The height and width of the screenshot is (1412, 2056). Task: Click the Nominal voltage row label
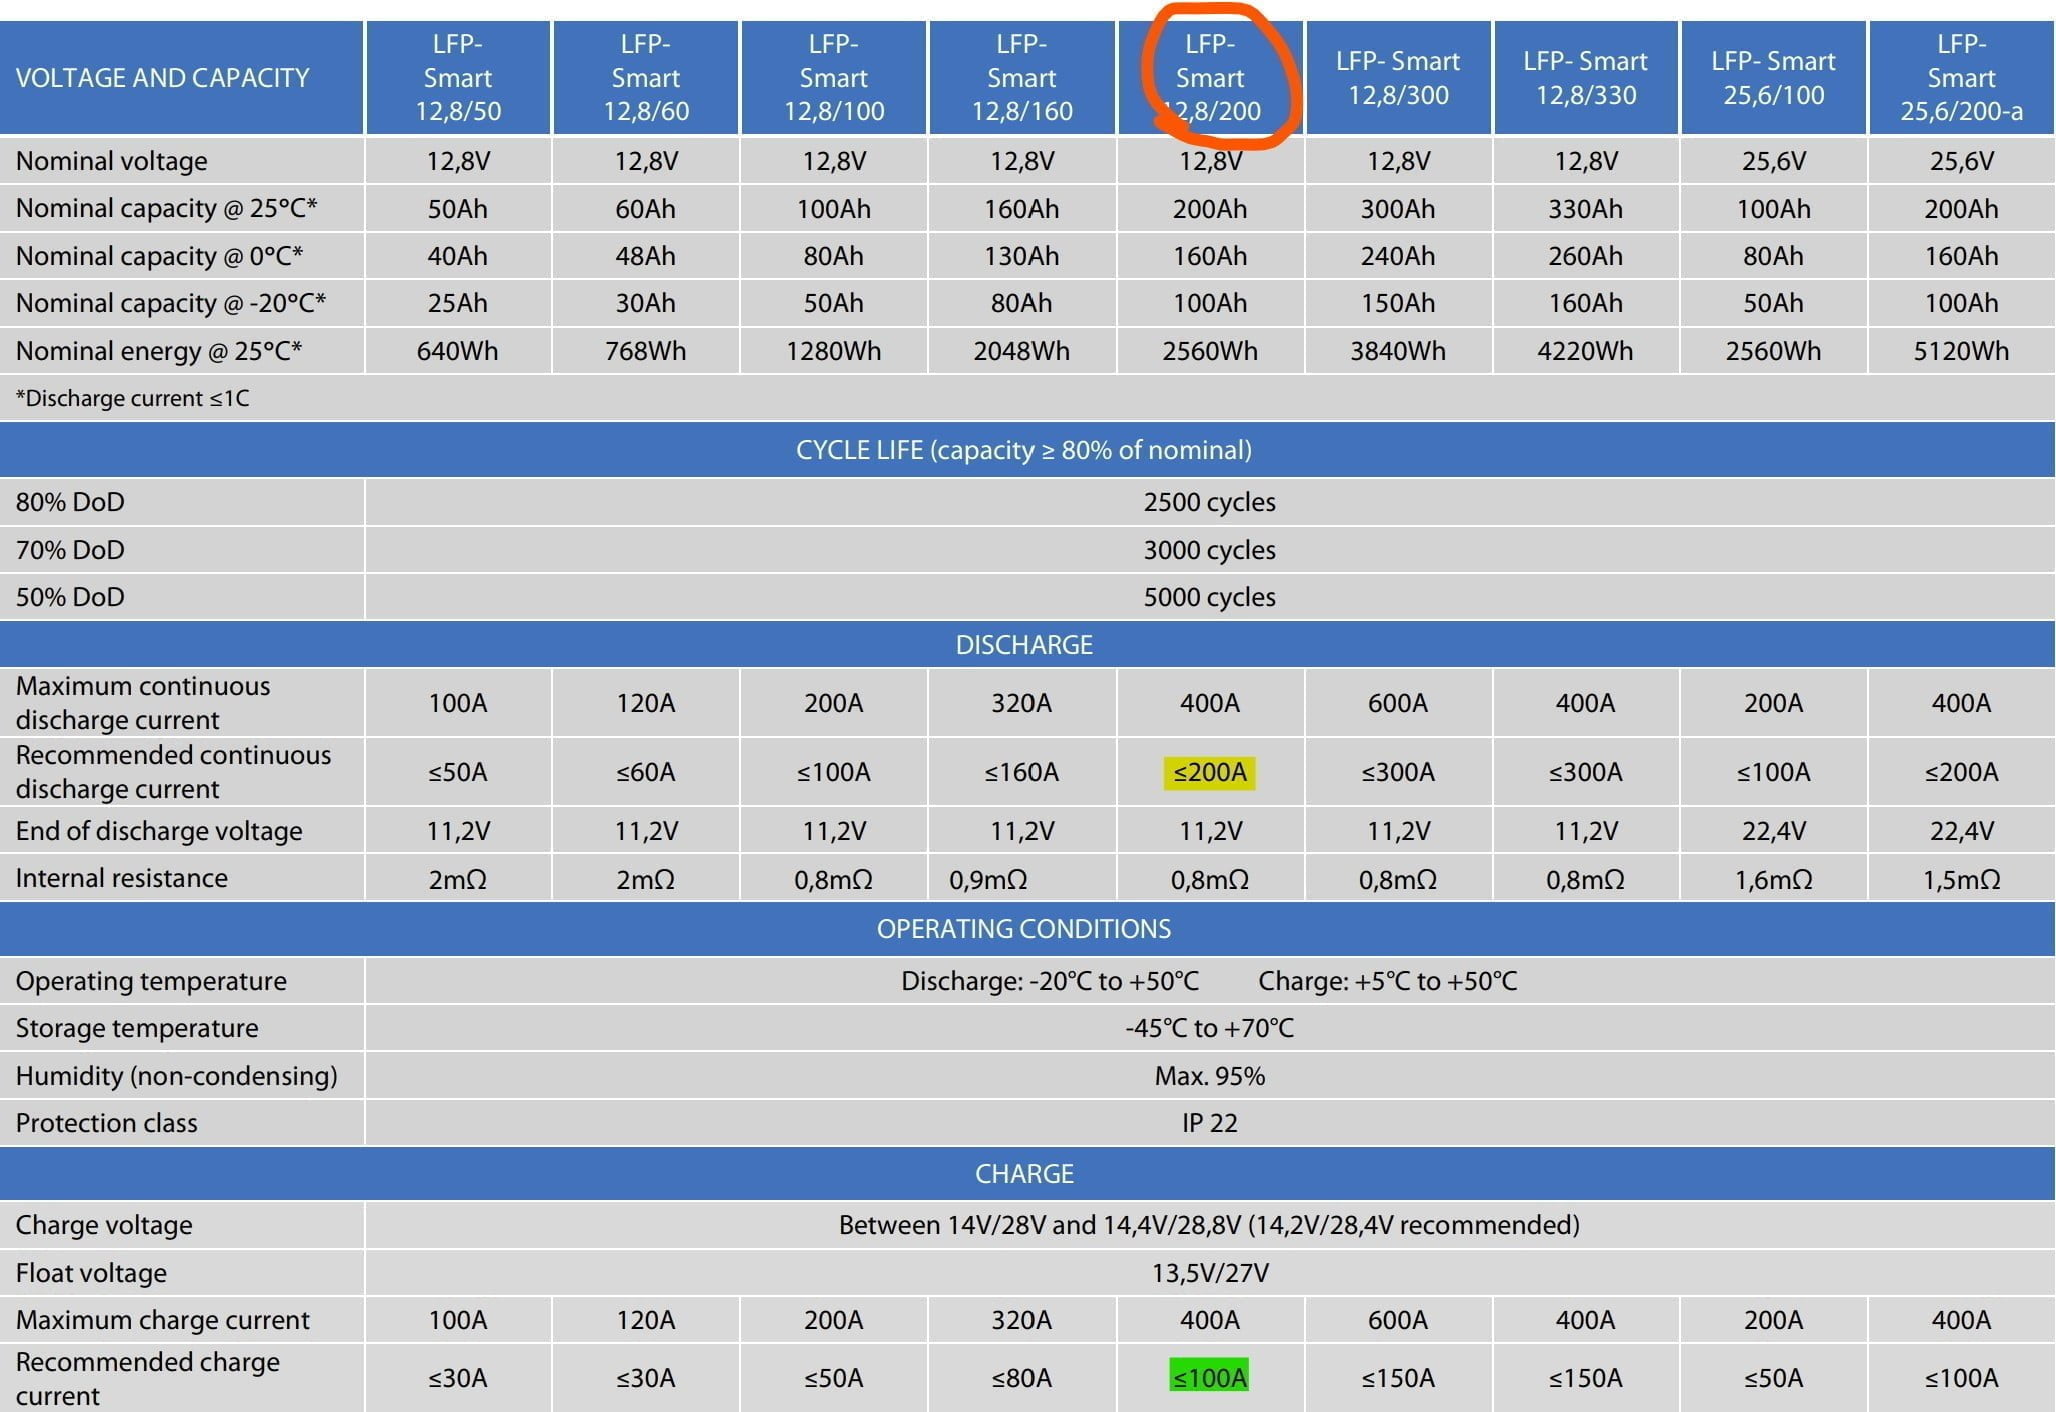pyautogui.click(x=112, y=161)
